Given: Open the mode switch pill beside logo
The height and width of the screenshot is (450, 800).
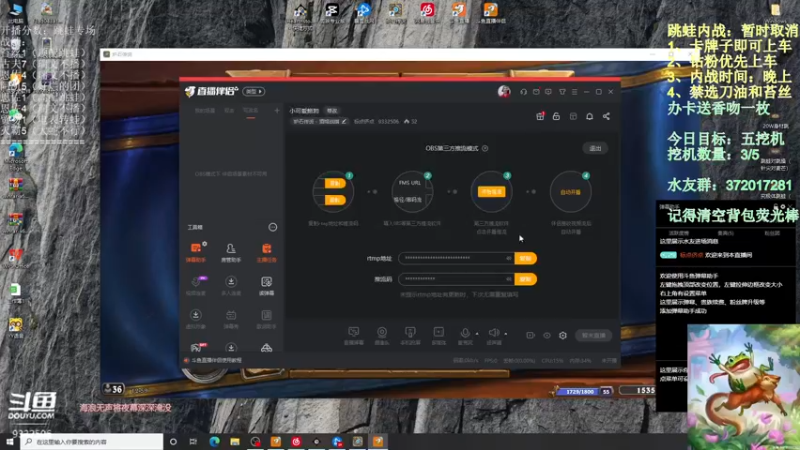Looking at the screenshot, I should pos(254,91).
